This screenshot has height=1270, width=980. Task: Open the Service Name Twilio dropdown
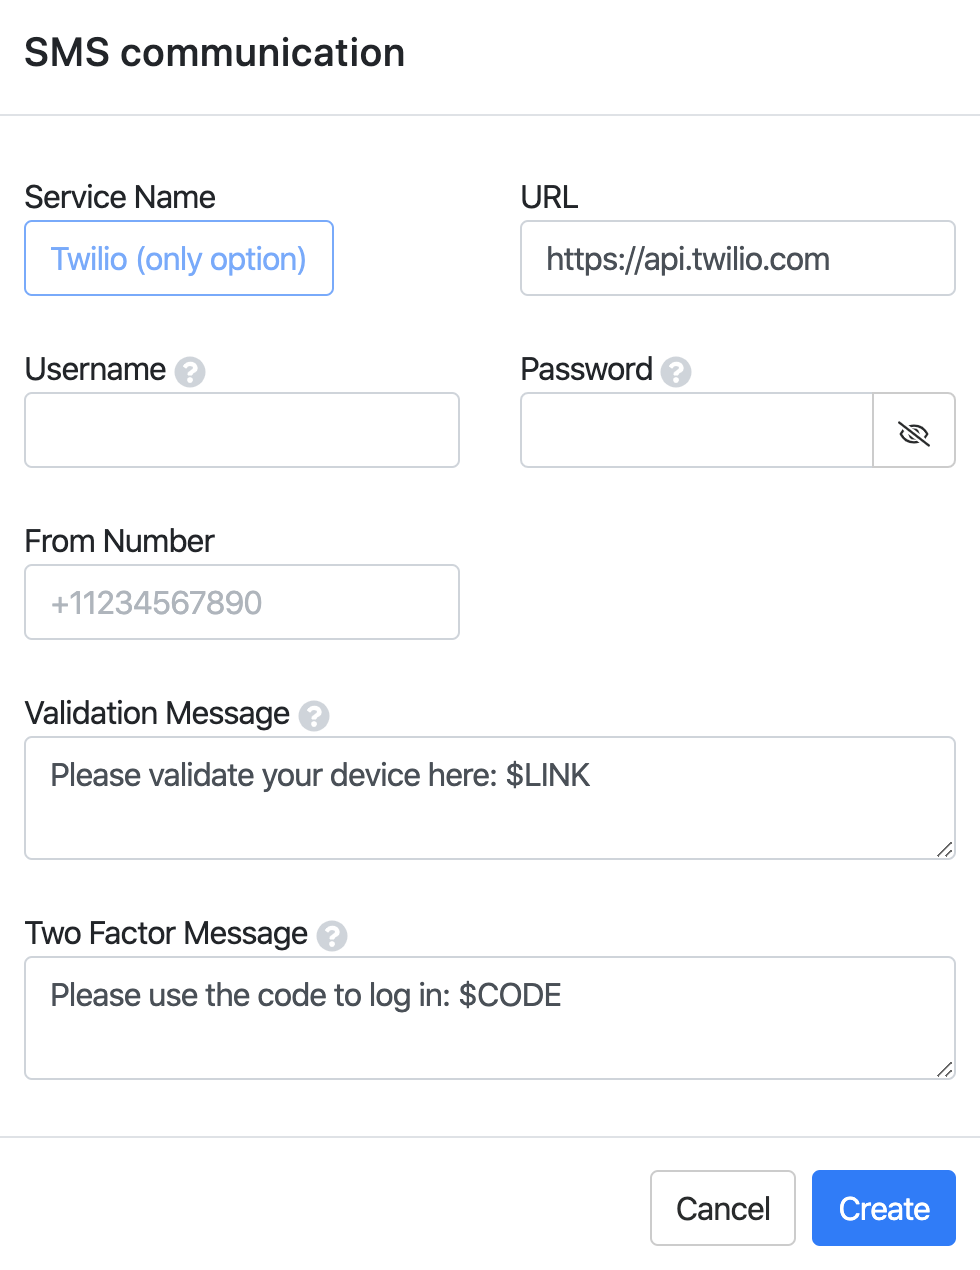click(x=179, y=259)
